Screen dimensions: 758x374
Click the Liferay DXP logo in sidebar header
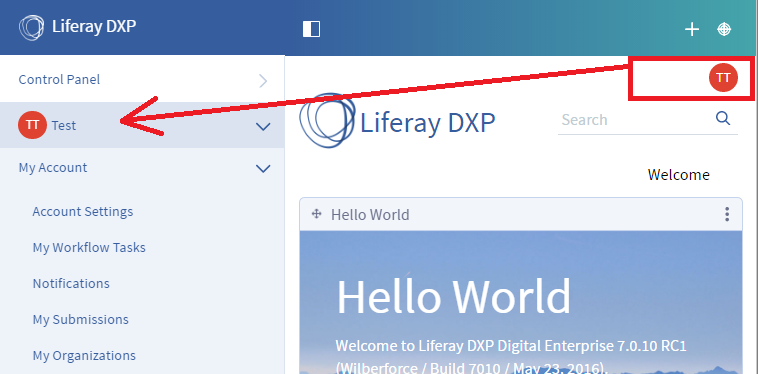pos(77,27)
